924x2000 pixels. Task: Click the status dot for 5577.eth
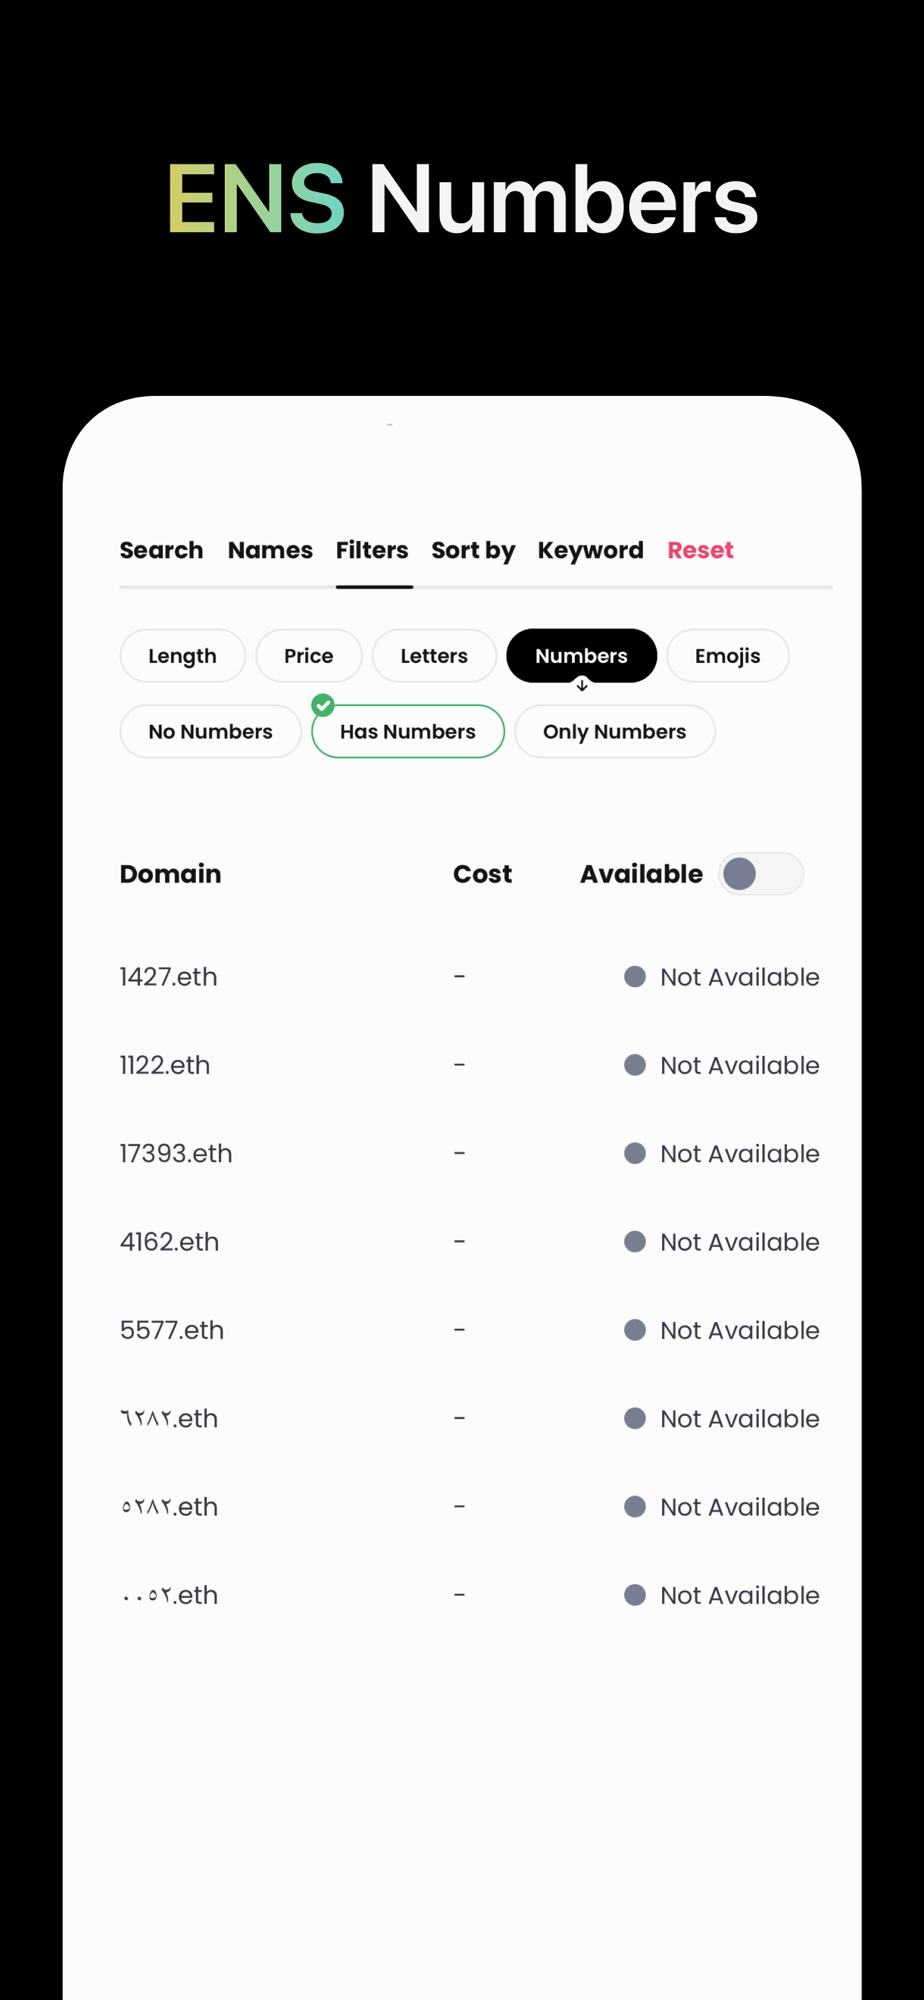pyautogui.click(x=635, y=1330)
